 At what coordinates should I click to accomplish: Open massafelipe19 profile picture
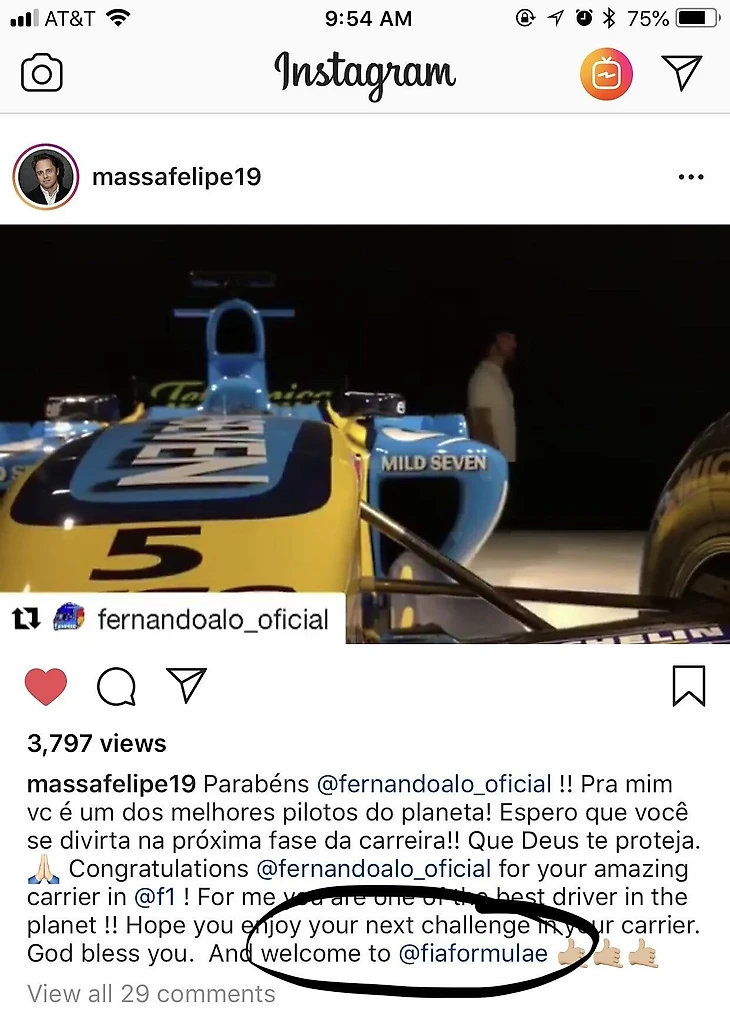46,176
